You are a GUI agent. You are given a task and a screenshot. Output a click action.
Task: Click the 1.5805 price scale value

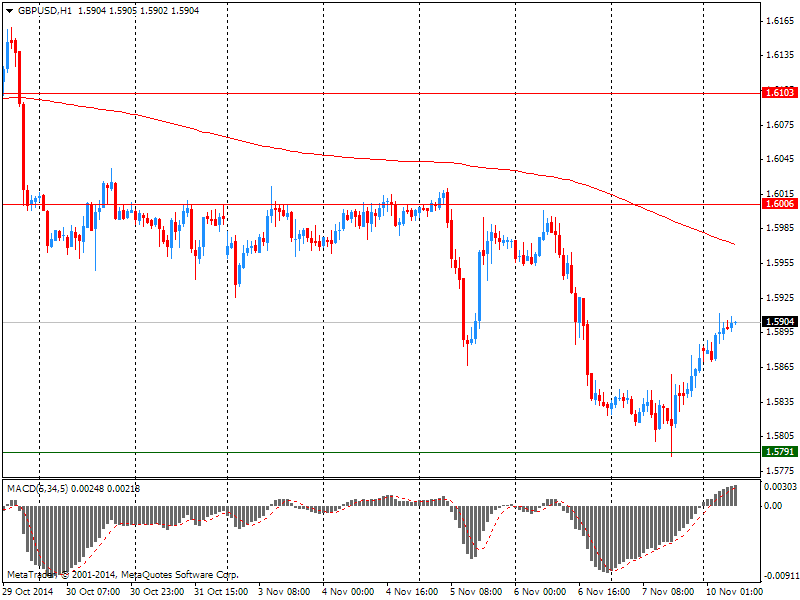(x=780, y=436)
